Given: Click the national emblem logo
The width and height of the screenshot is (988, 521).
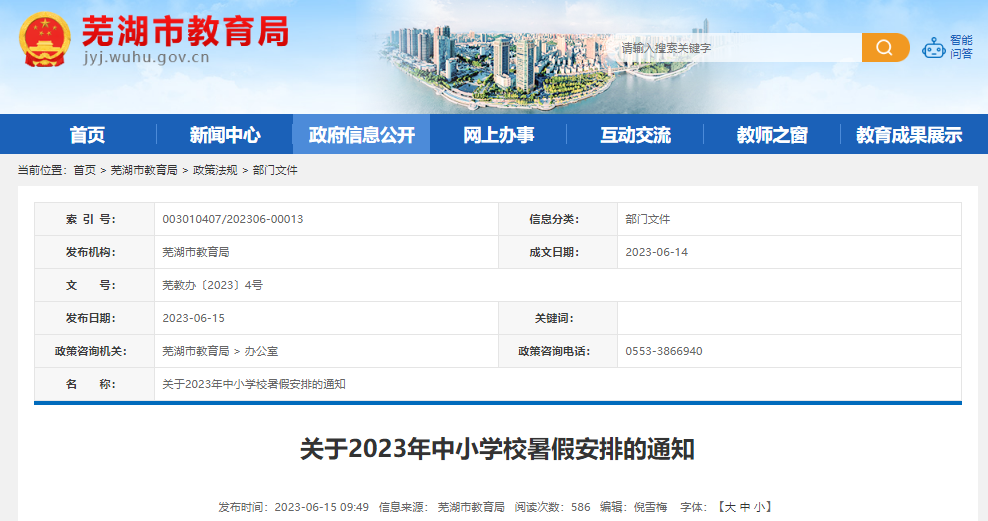Looking at the screenshot, I should 45,40.
